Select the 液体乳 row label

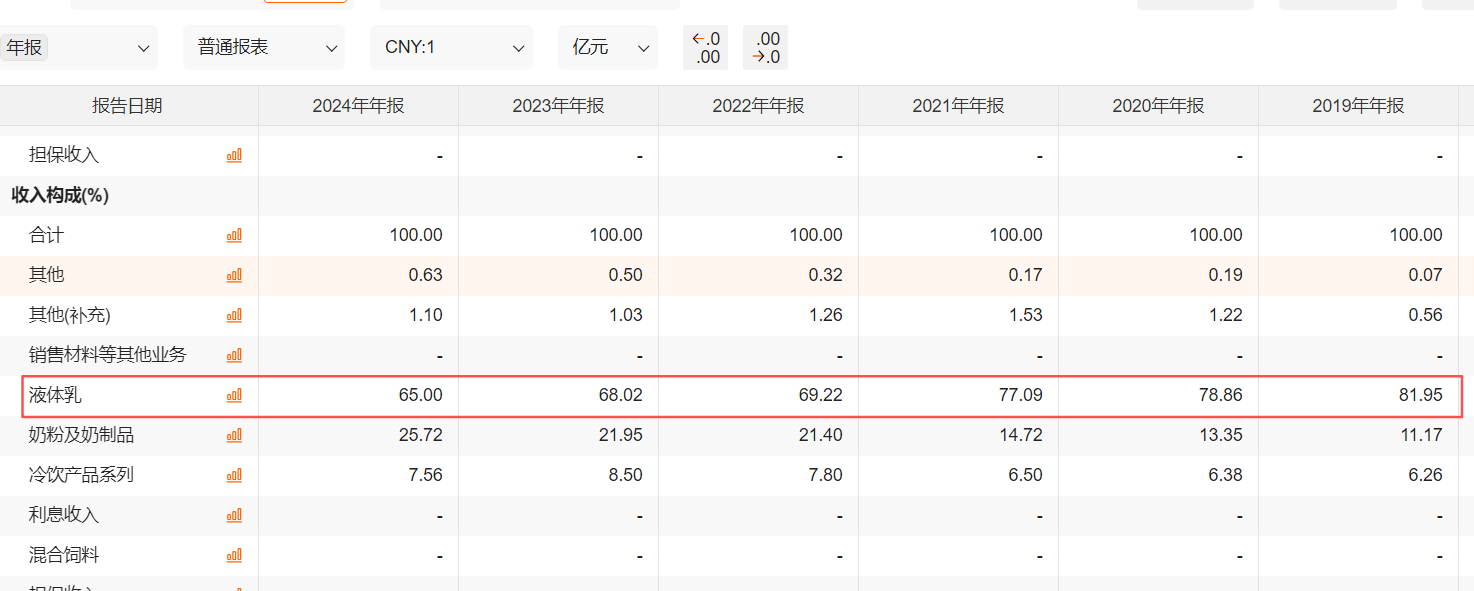[x=55, y=395]
